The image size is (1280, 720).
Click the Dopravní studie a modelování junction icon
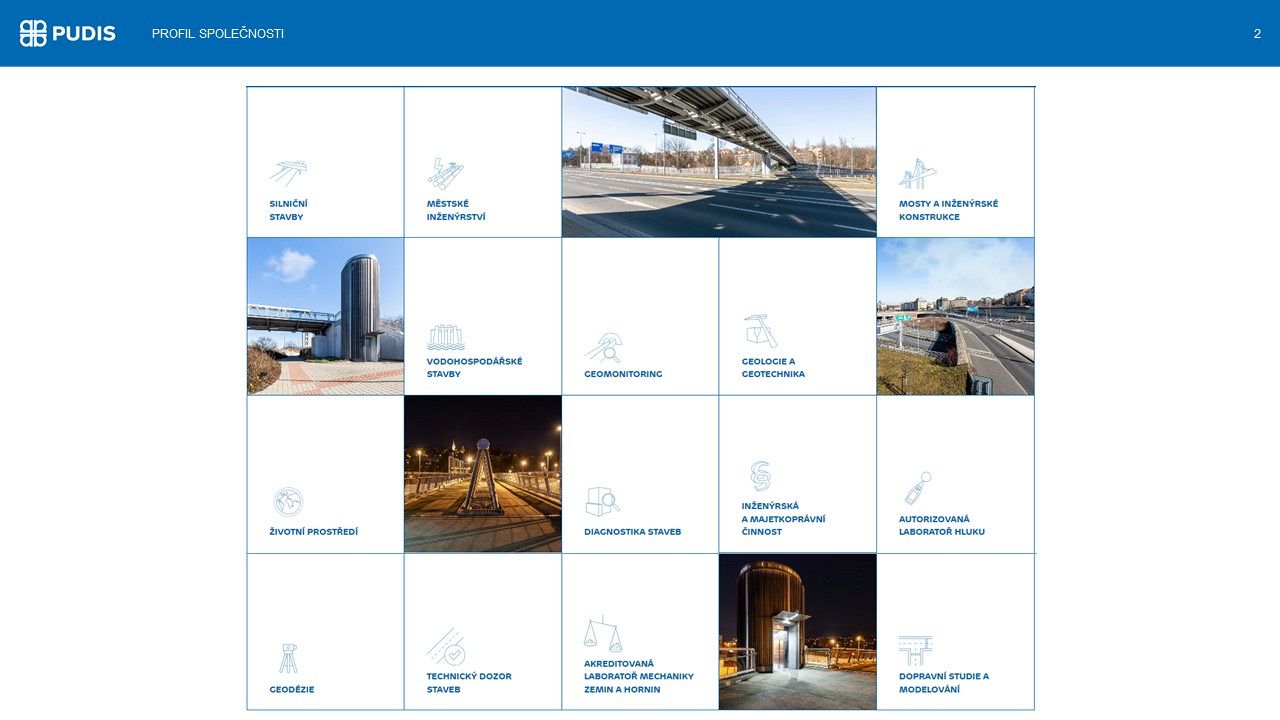point(915,650)
